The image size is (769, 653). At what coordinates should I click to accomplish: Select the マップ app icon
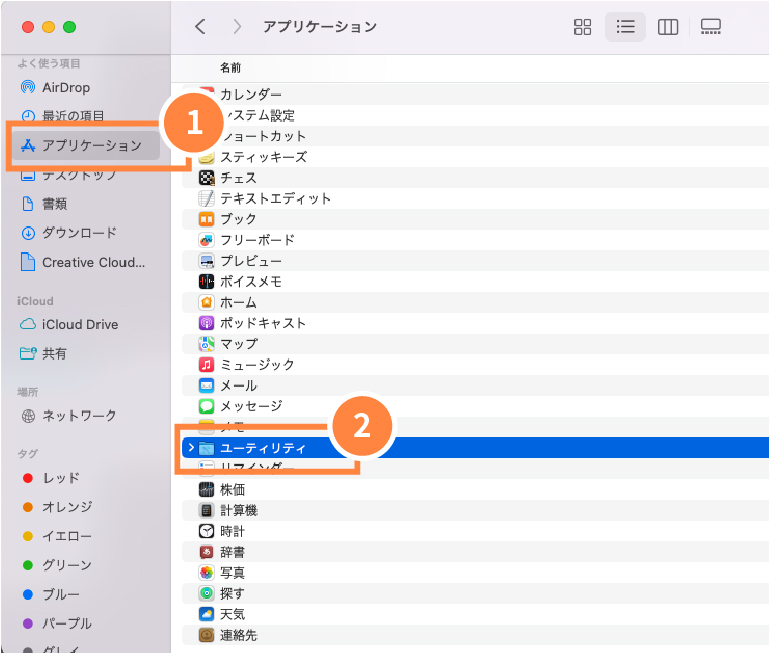tap(206, 343)
